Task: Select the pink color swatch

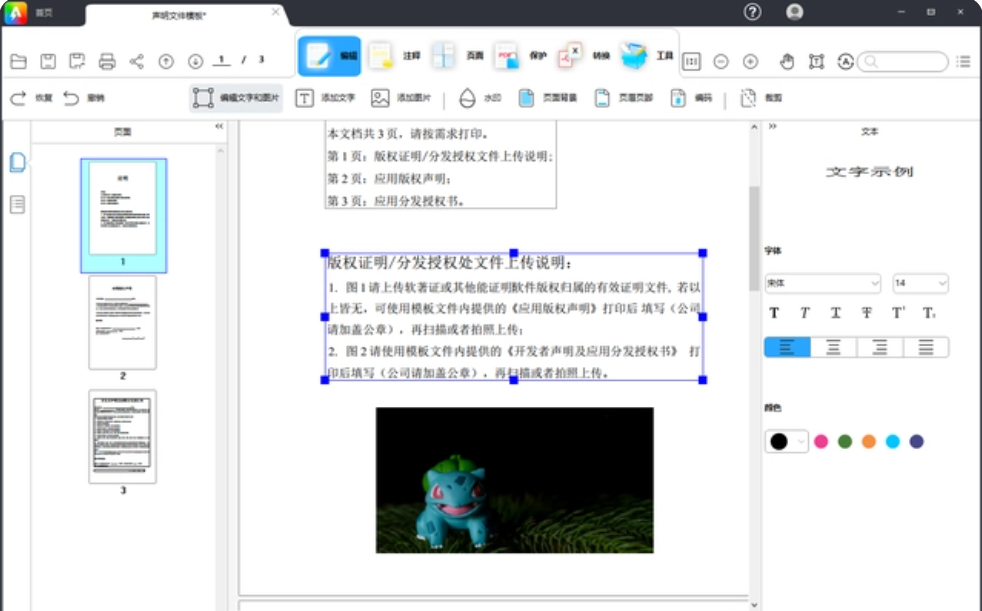Action: [x=821, y=440]
